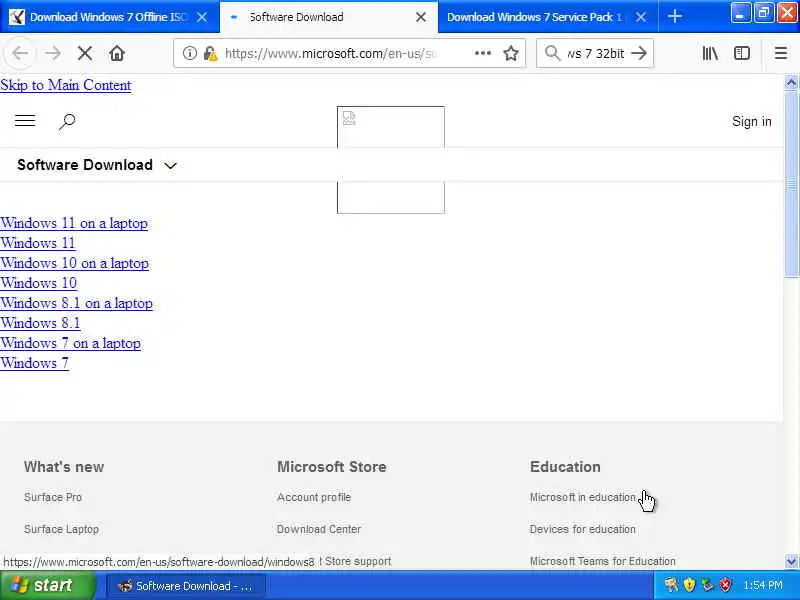This screenshot has width=800, height=600.
Task: Open Microsoft Teams for Education link
Action: tap(603, 561)
